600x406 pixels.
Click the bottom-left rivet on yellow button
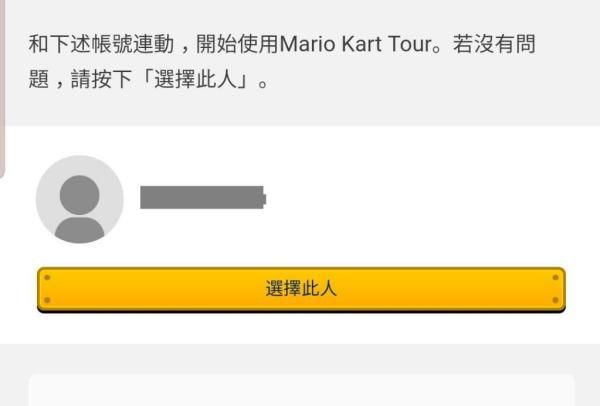pos(46,300)
